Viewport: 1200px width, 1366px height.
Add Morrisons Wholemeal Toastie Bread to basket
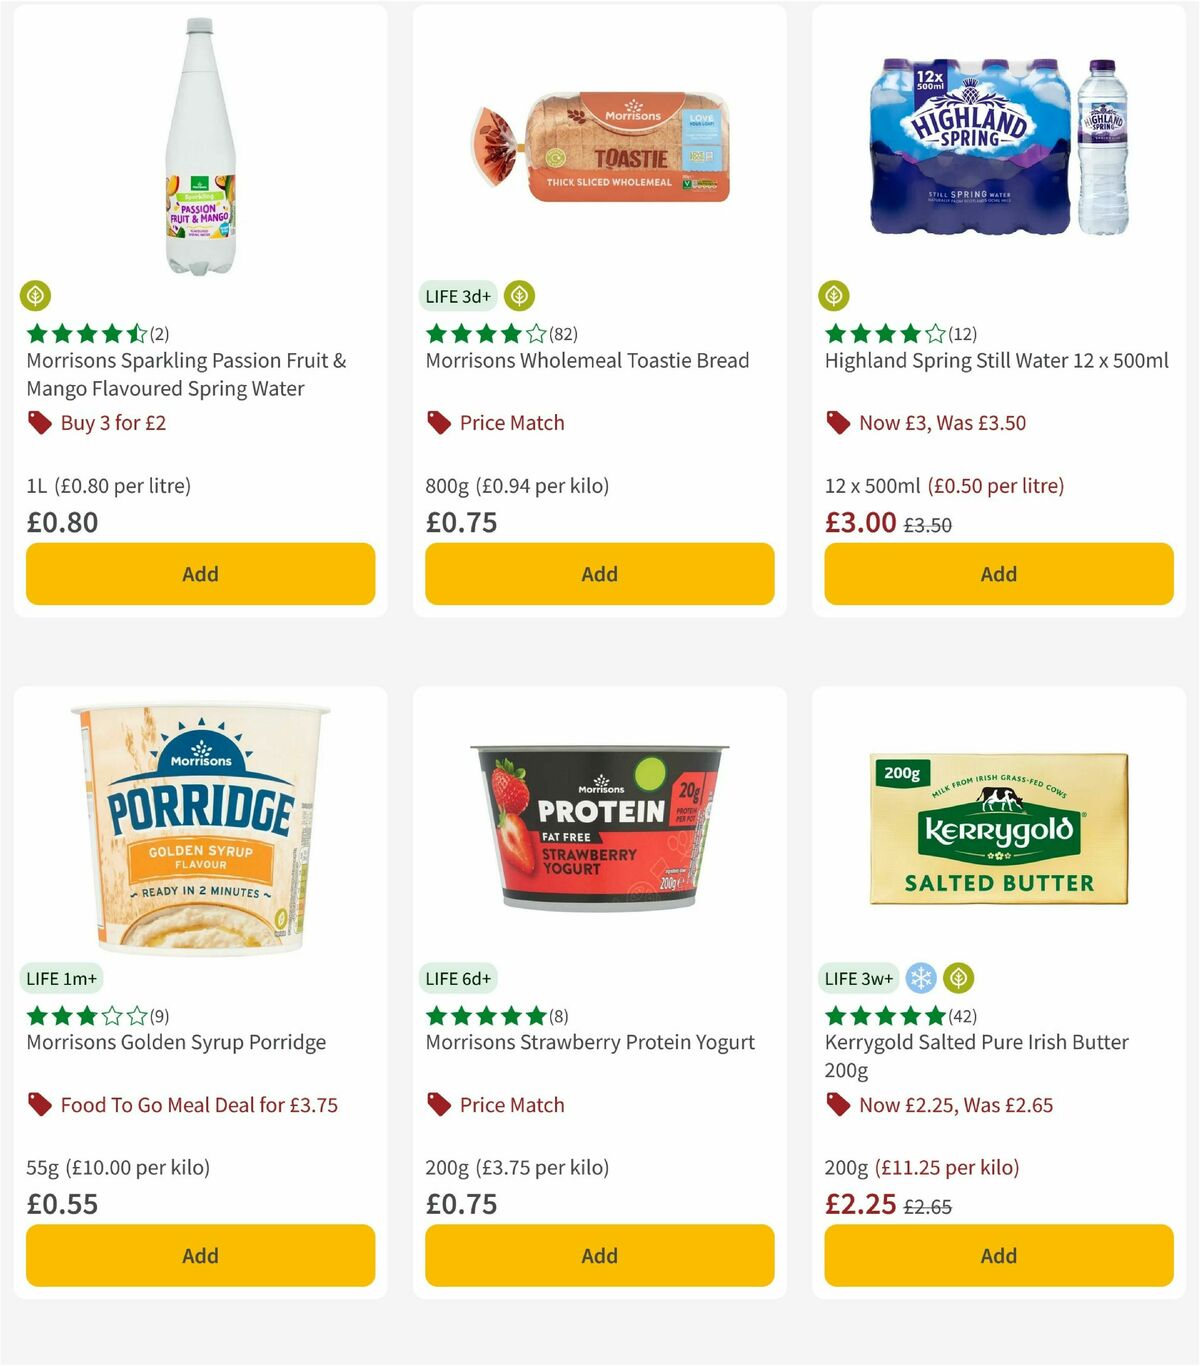tap(598, 574)
